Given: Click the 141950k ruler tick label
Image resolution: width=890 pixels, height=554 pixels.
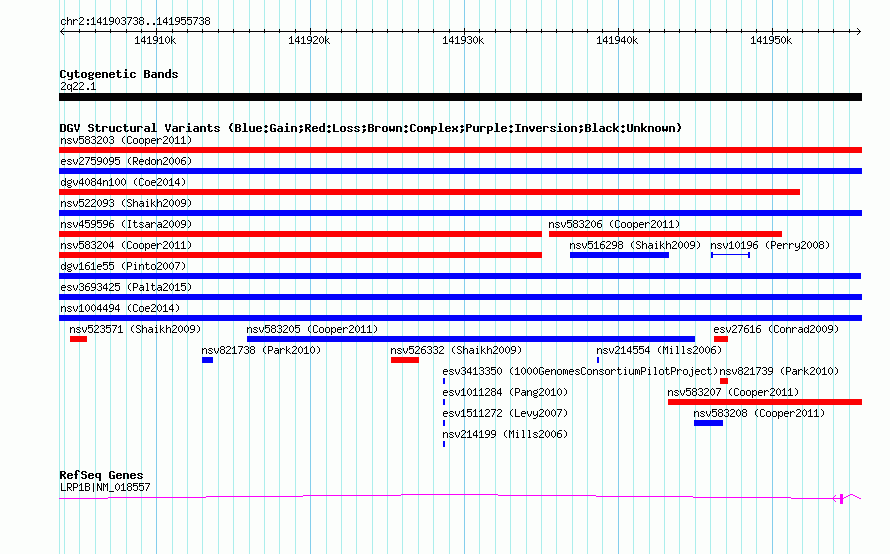Looking at the screenshot, I should [x=771, y=40].
